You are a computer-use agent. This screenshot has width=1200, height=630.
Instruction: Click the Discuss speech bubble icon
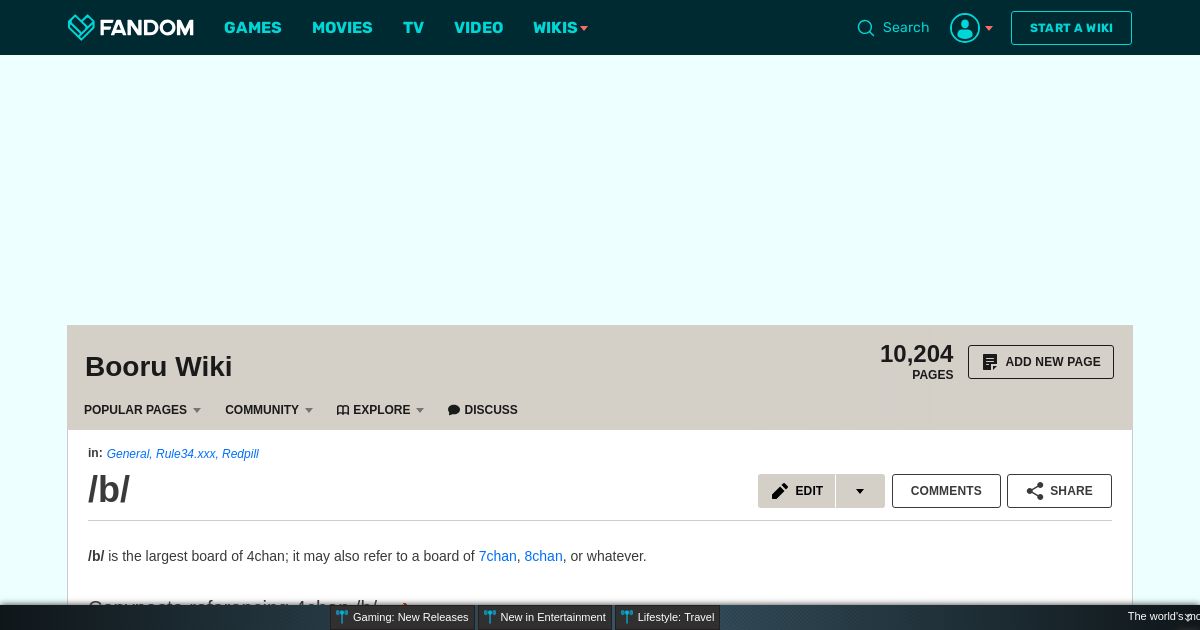454,410
